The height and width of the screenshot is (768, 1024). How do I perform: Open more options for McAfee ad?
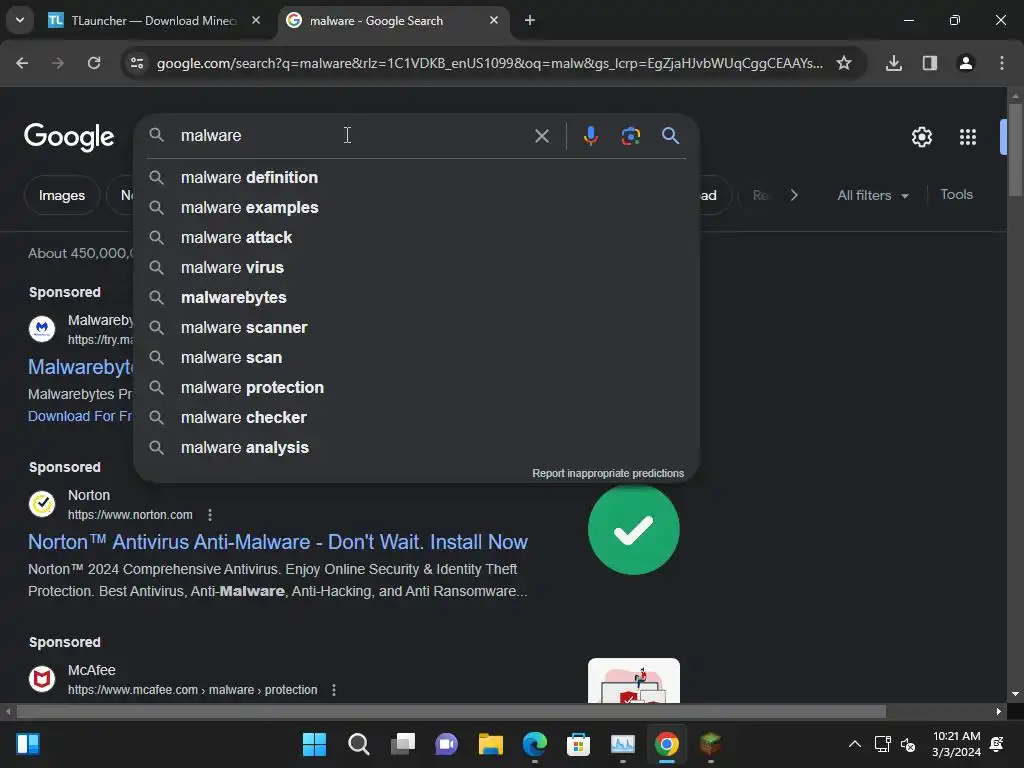tap(334, 690)
